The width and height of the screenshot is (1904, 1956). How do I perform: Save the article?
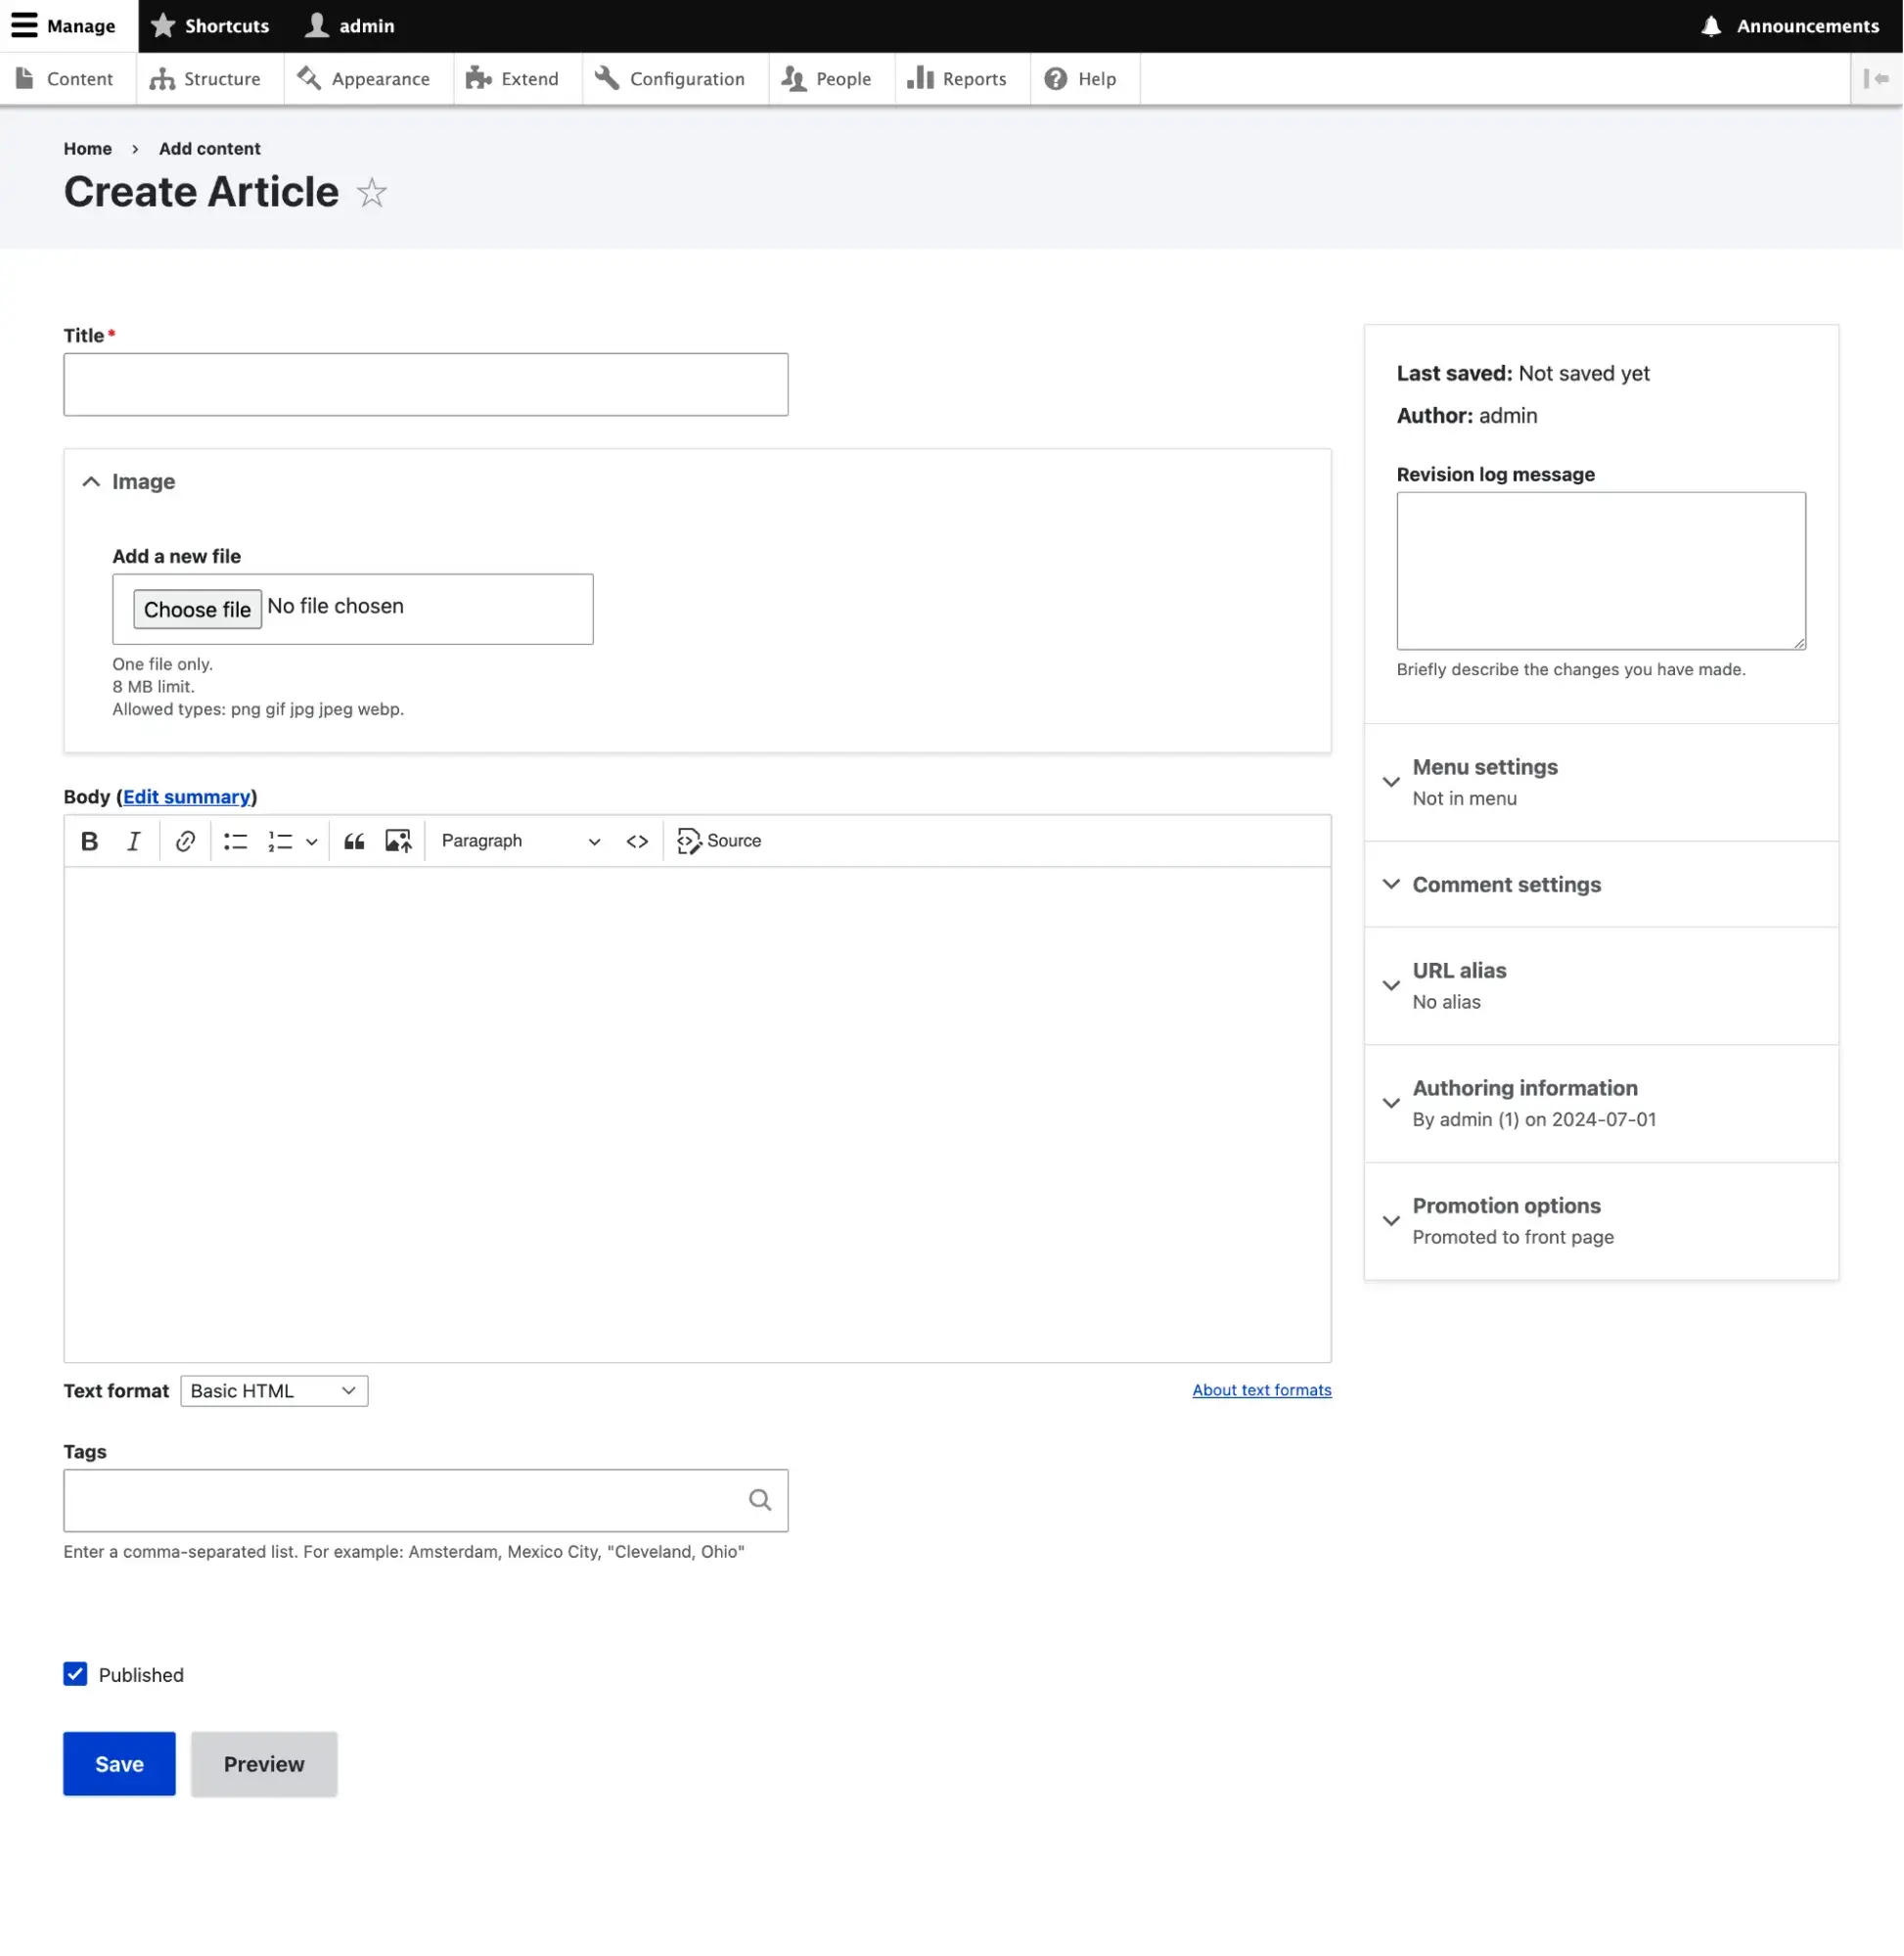[118, 1763]
